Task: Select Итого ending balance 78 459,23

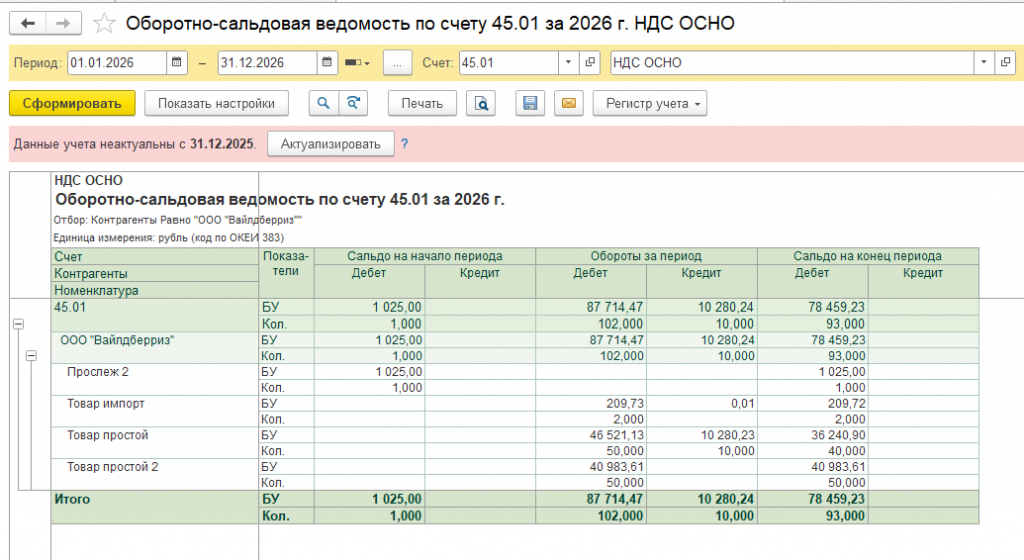Action: (812, 499)
